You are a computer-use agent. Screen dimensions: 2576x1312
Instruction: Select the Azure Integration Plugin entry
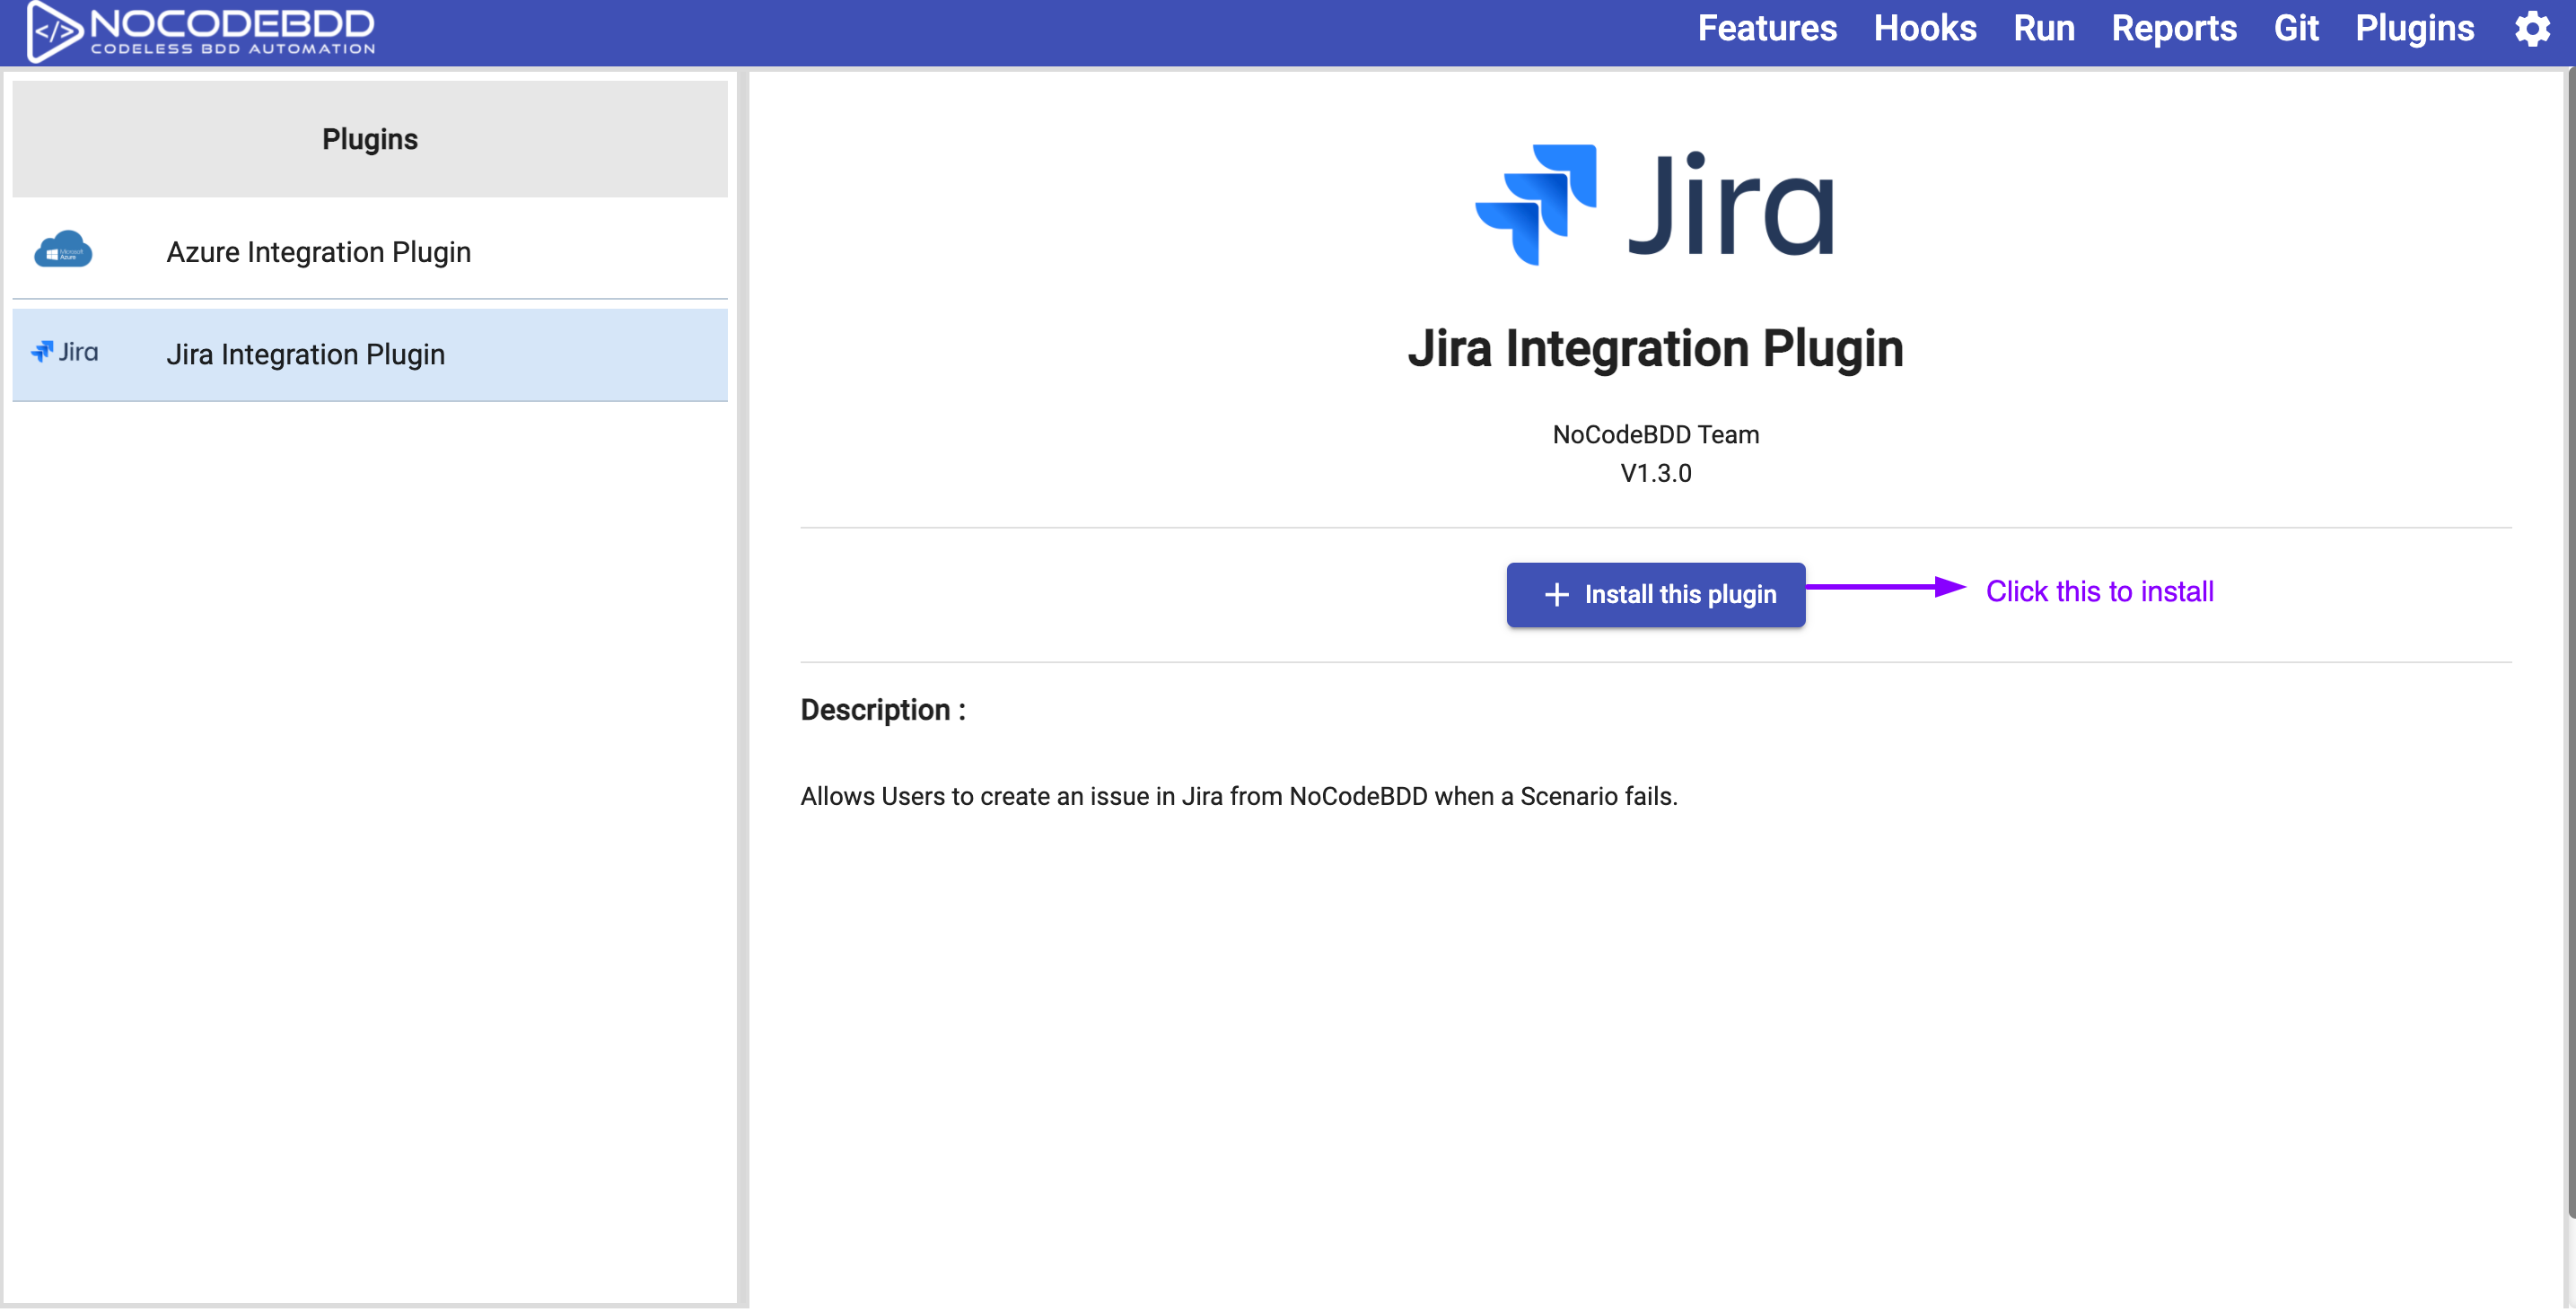[318, 251]
